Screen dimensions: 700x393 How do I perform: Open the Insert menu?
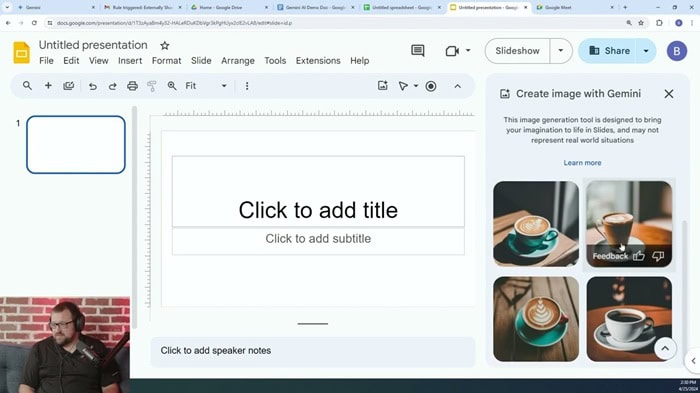(x=130, y=61)
